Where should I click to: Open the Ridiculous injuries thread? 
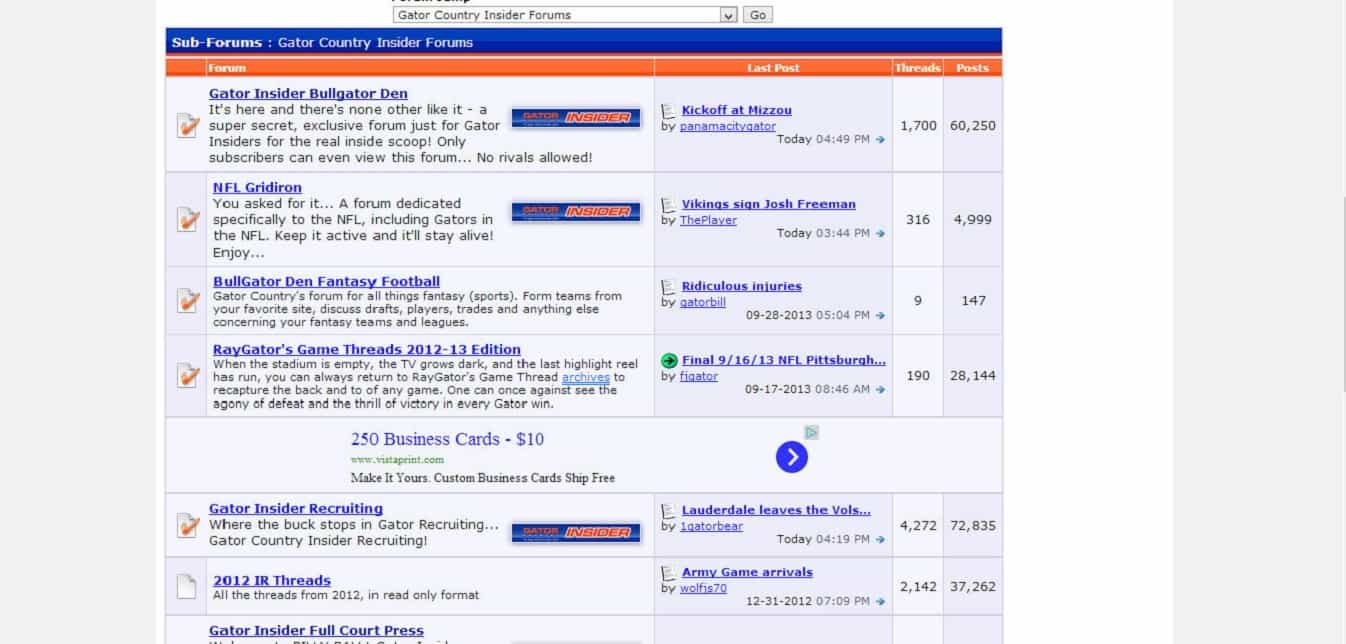[x=742, y=286]
